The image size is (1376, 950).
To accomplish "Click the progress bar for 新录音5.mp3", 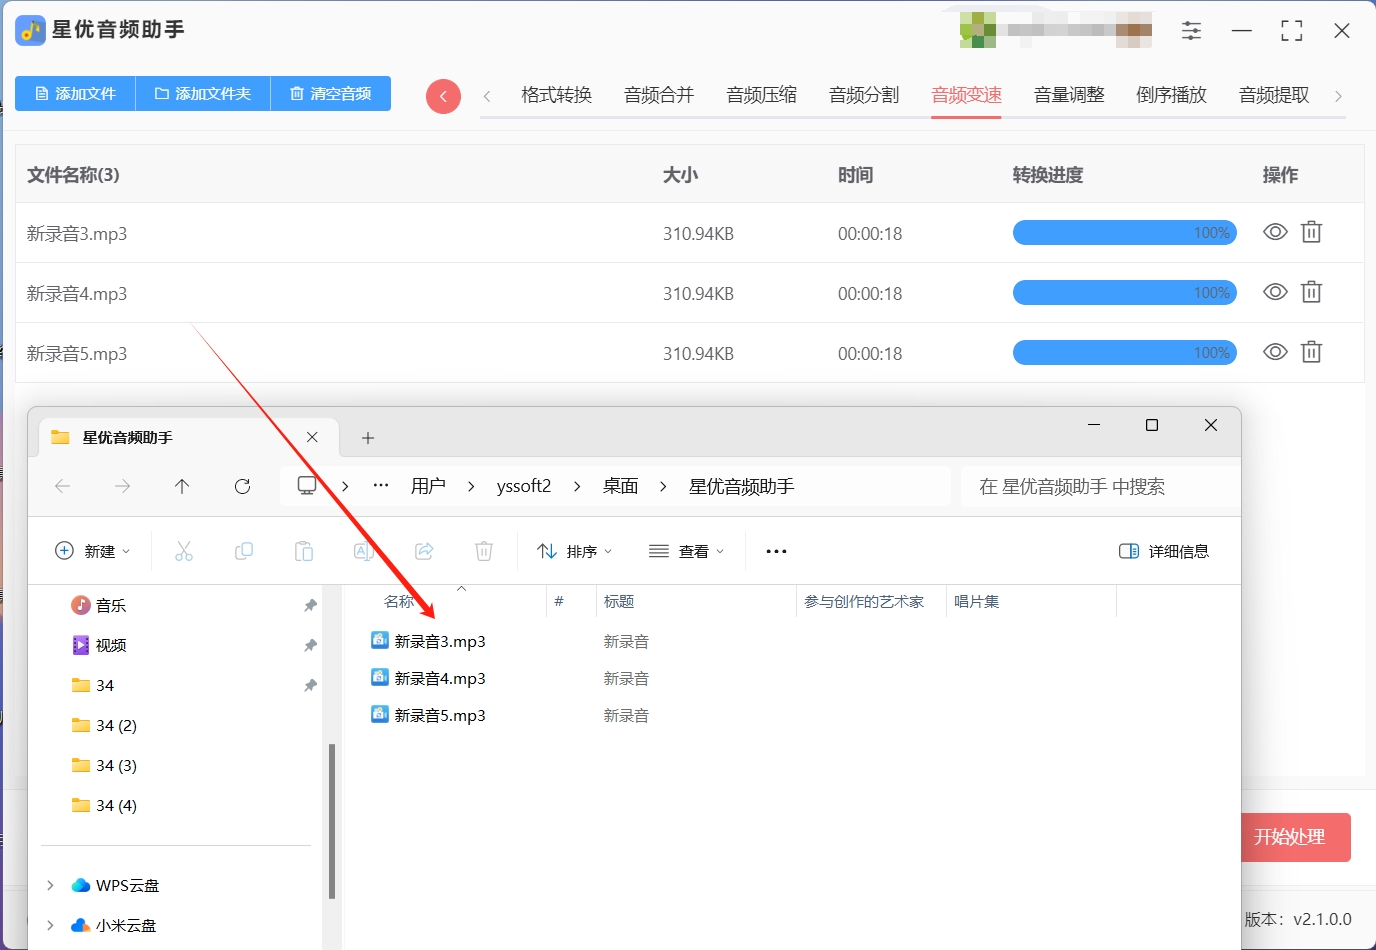I will tap(1125, 353).
